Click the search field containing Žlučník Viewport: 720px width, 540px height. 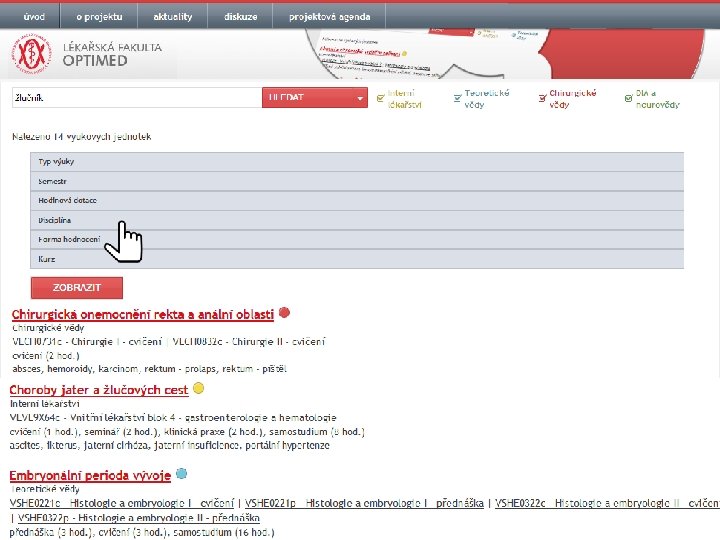coord(137,98)
